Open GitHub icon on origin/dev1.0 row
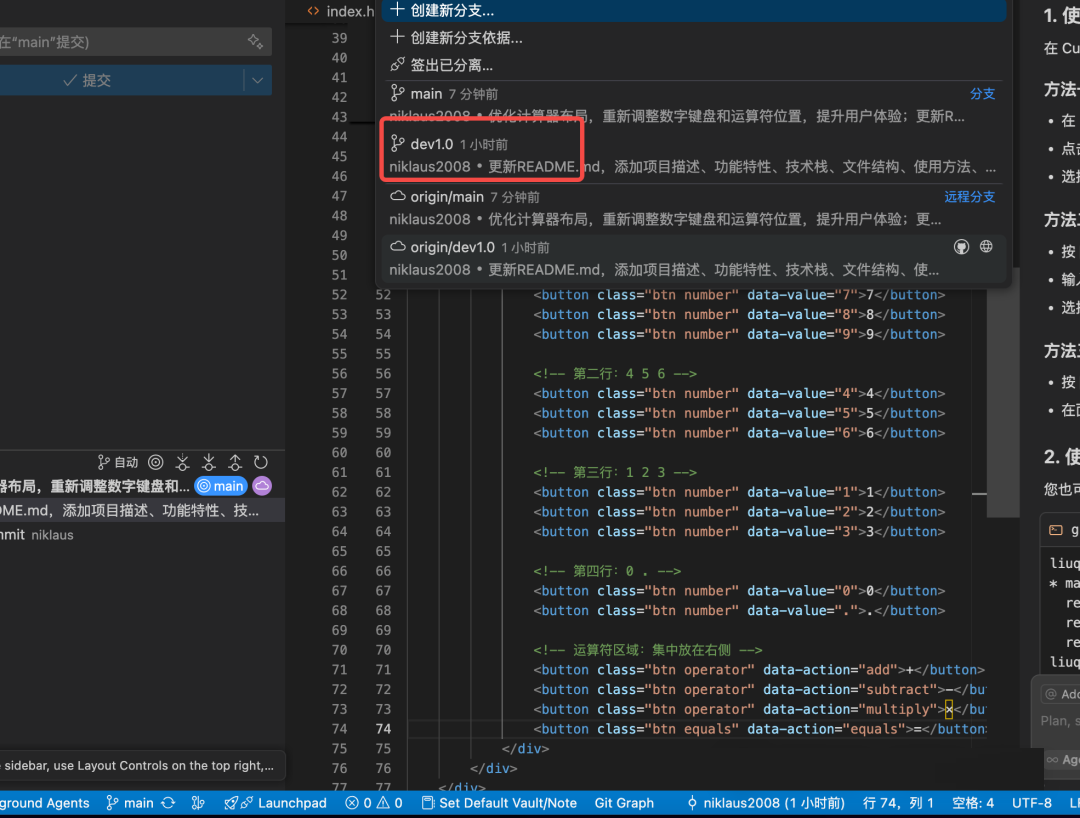This screenshot has height=818, width=1080. (961, 247)
